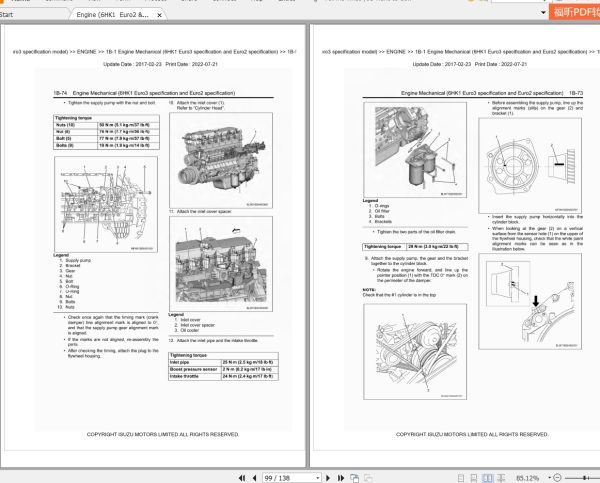Close the Engine (6HK1 Euro2 tab
Screen dimensions: 600x483
pyautogui.click(x=160, y=15)
